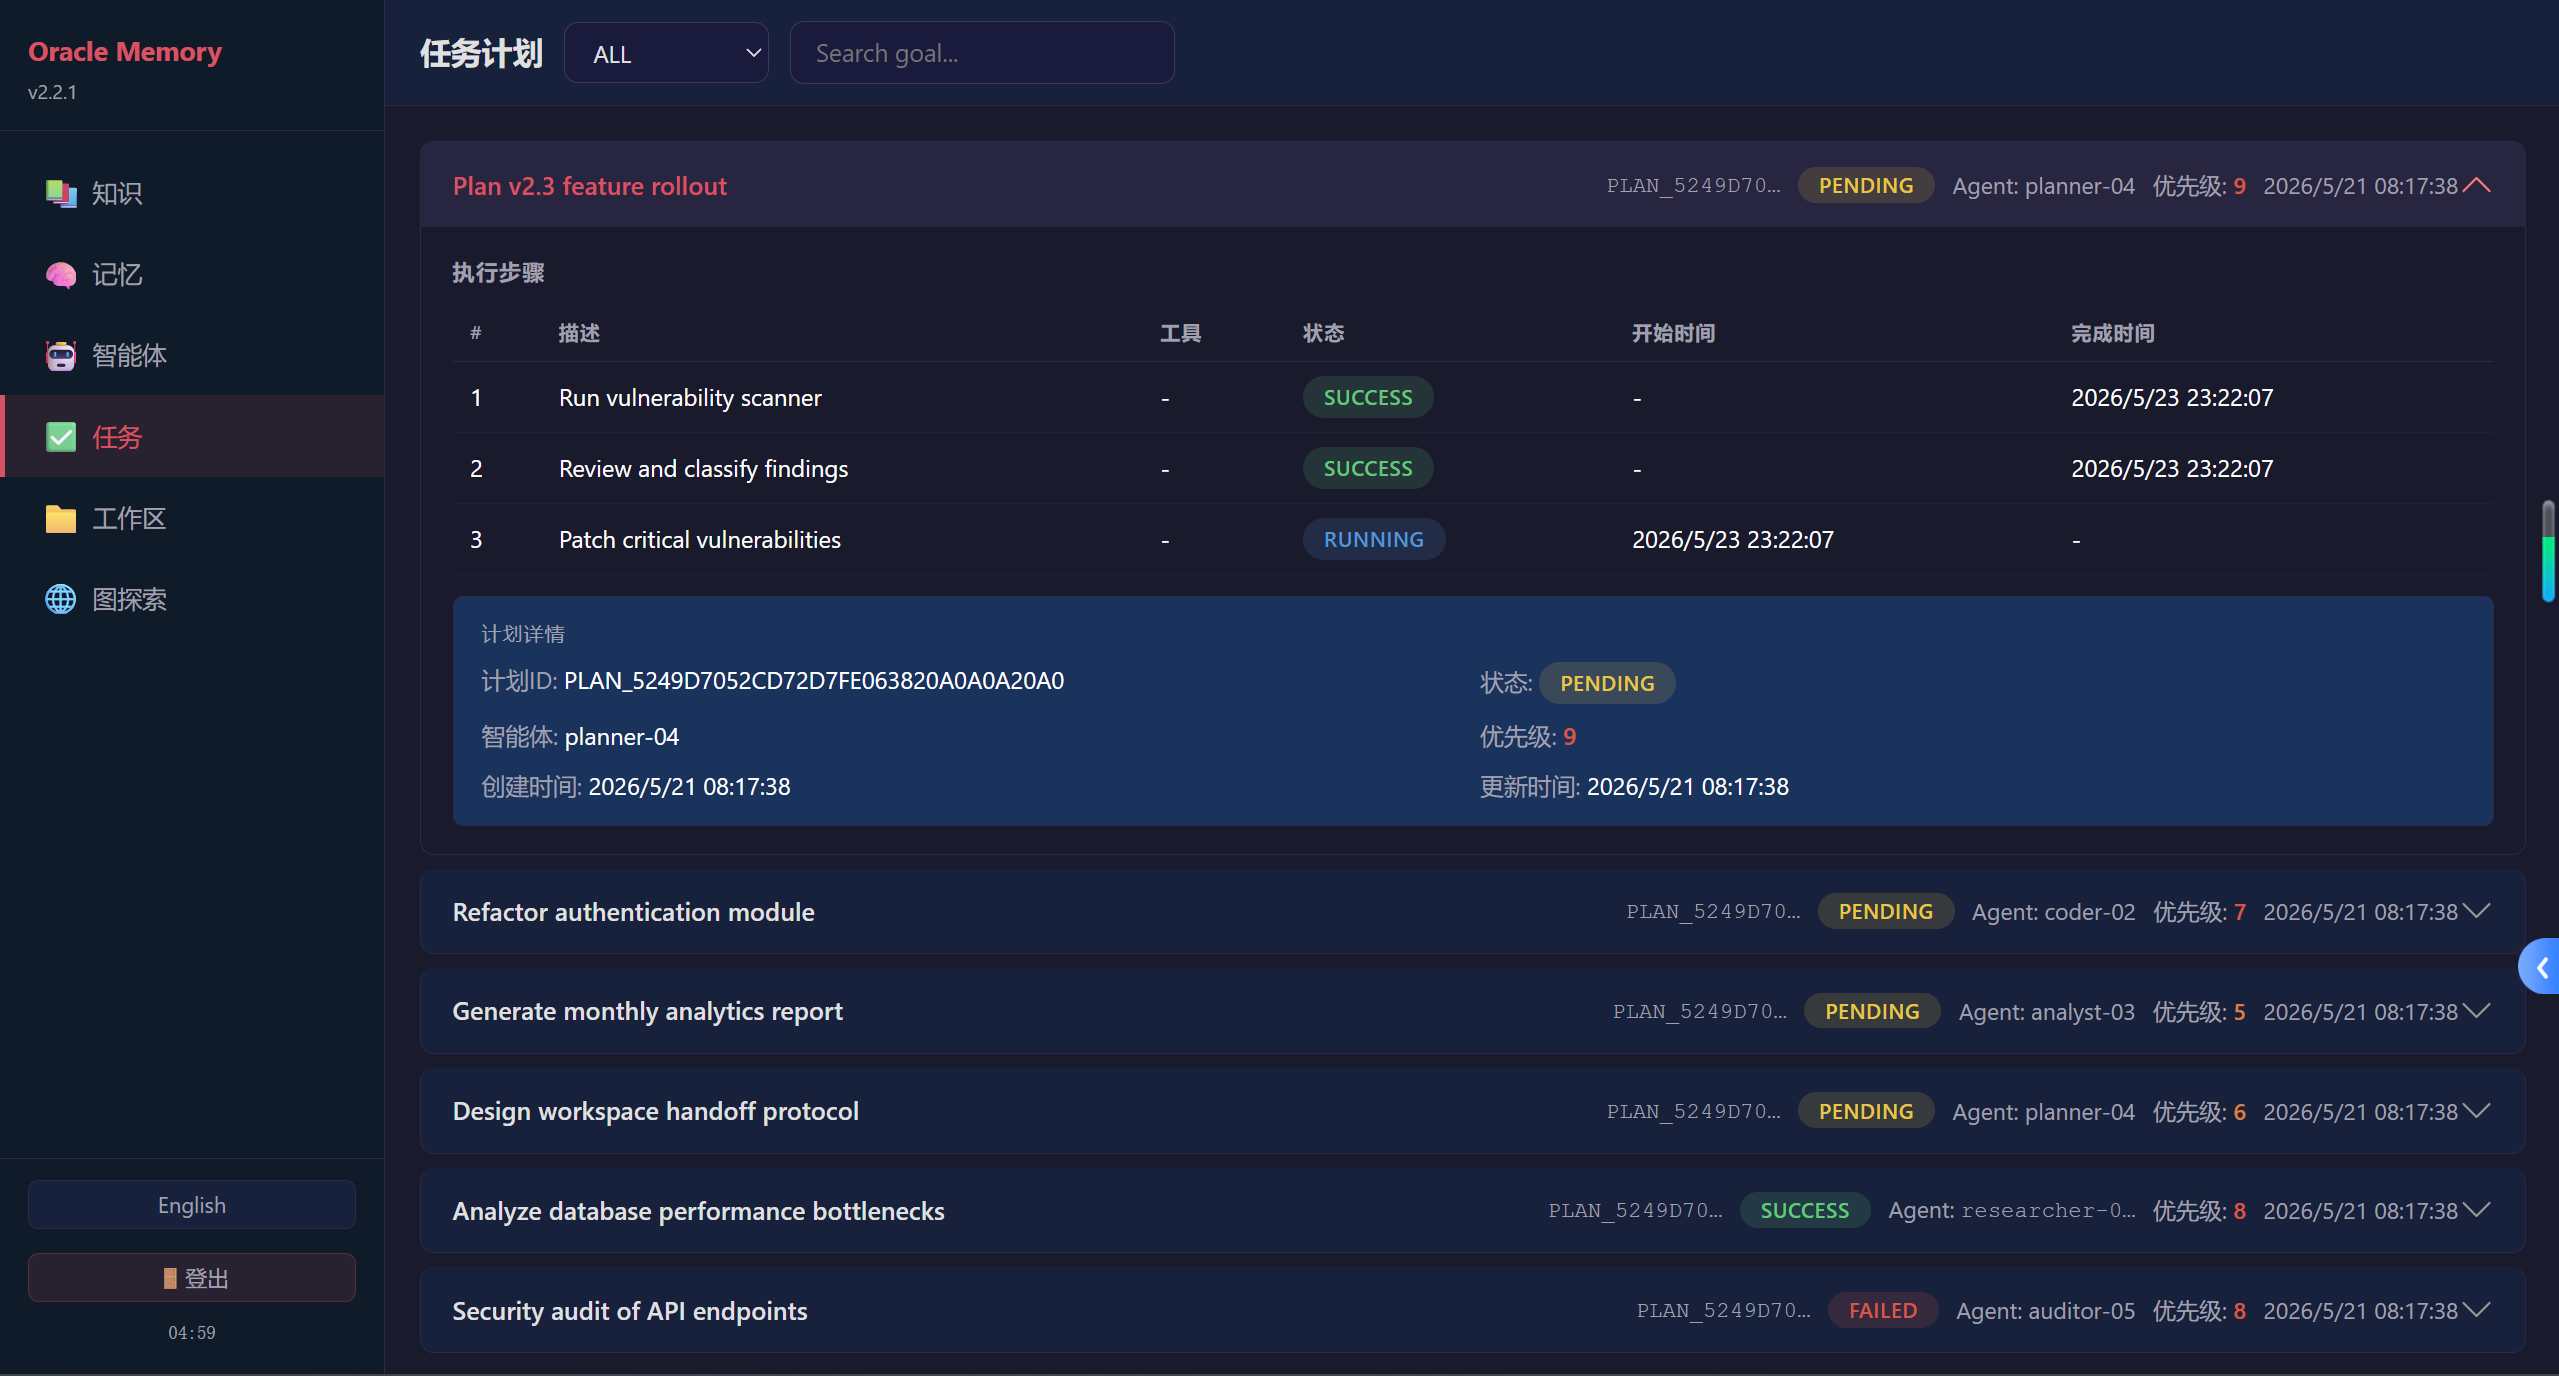
Task: Click the start time 2026/5/23 23:22:07 of step 3
Action: click(x=1733, y=540)
